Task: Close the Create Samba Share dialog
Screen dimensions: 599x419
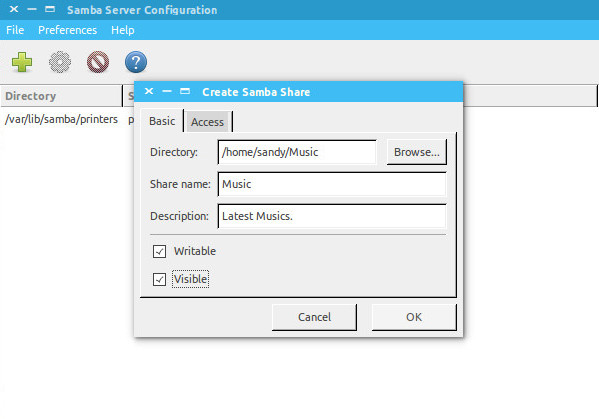Action: click(149, 91)
